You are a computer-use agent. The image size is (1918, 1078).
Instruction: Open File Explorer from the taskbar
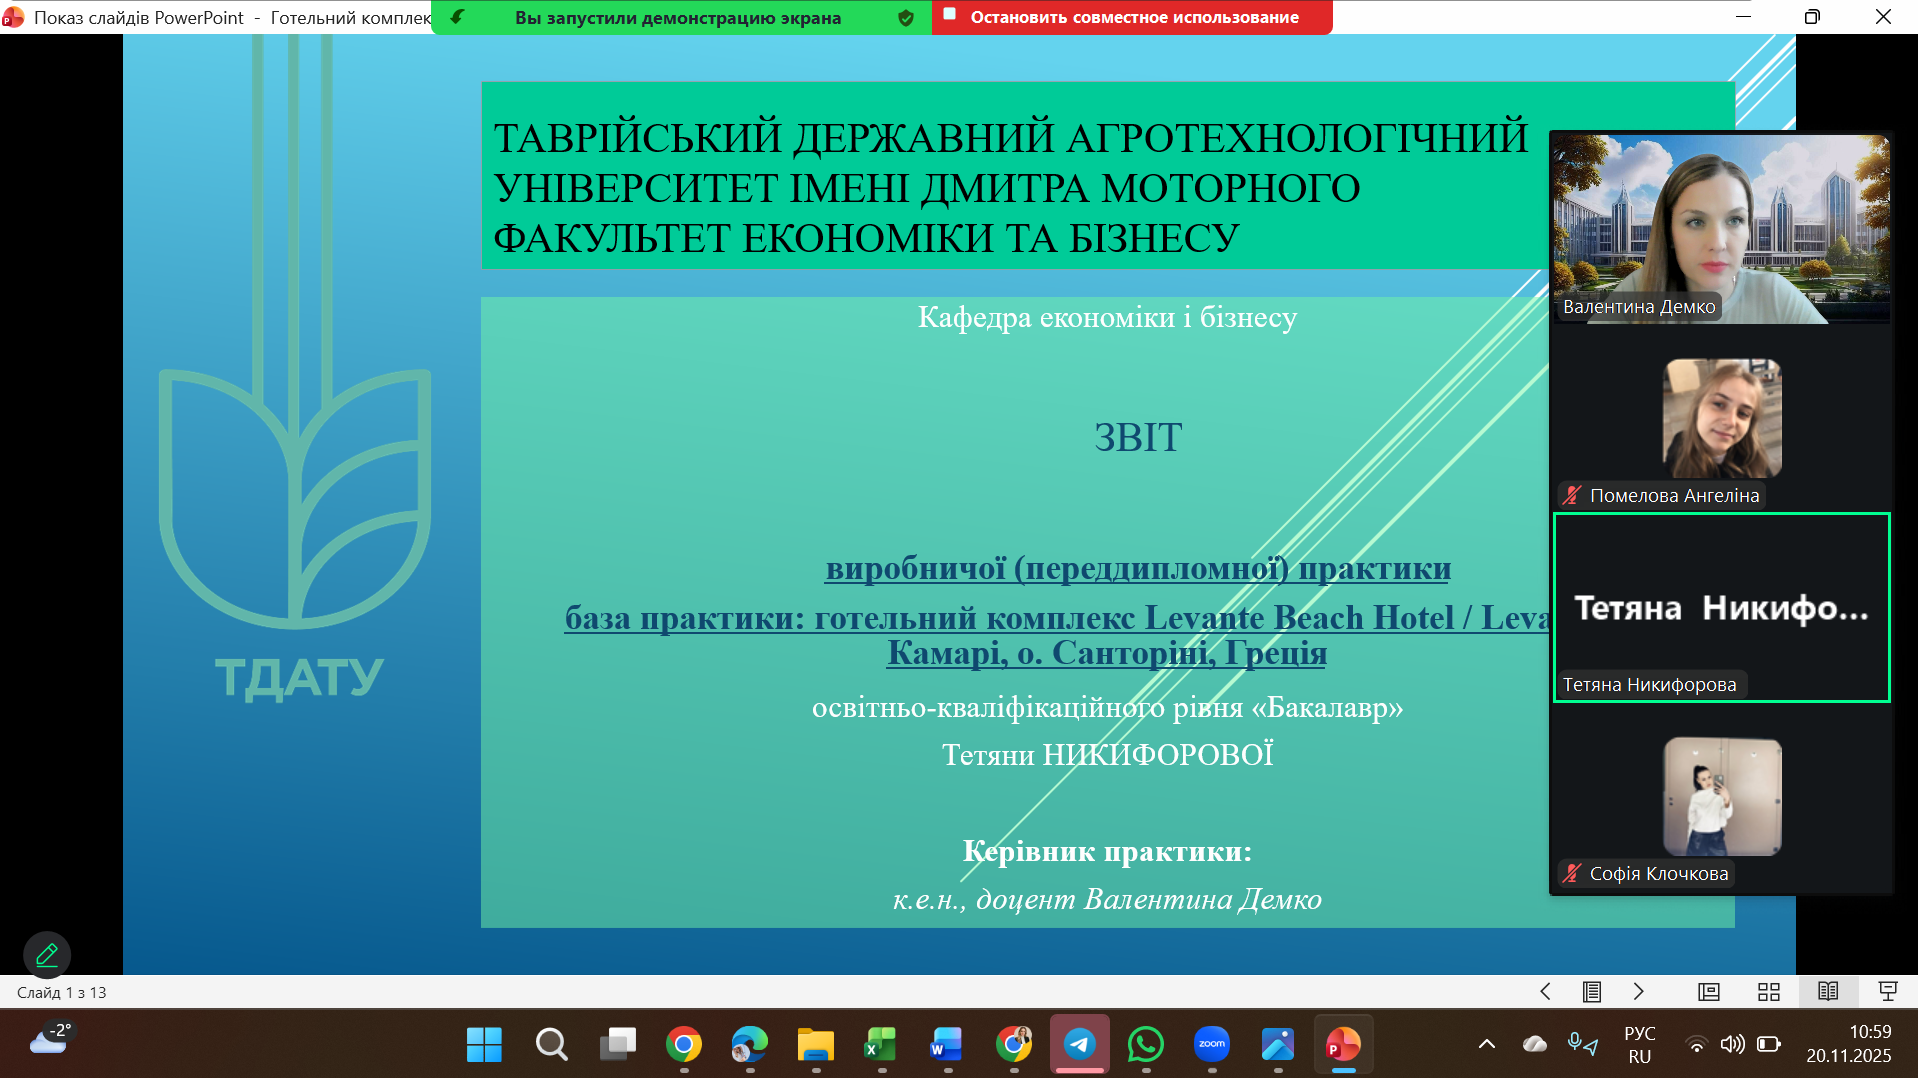pyautogui.click(x=816, y=1045)
